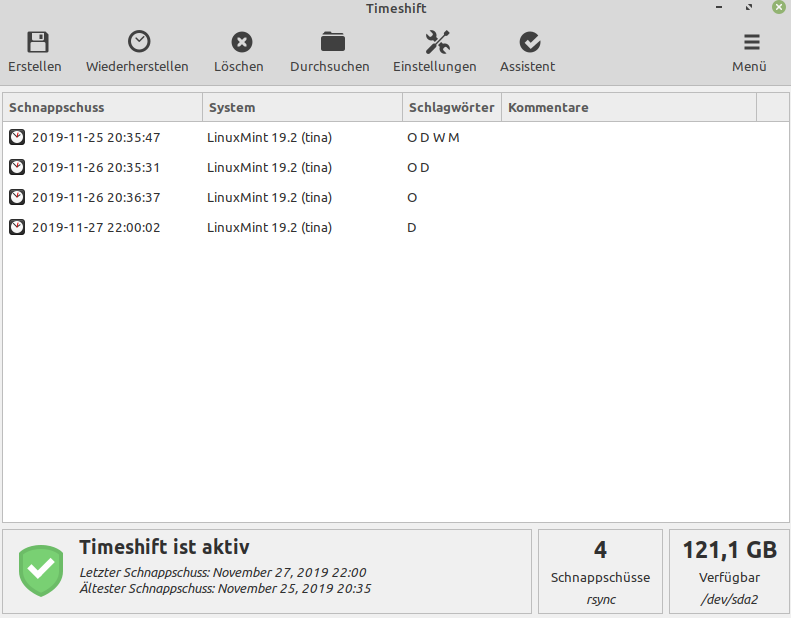Sort by Kommentare column header
Viewport: 791px width, 618px height.
coord(629,107)
